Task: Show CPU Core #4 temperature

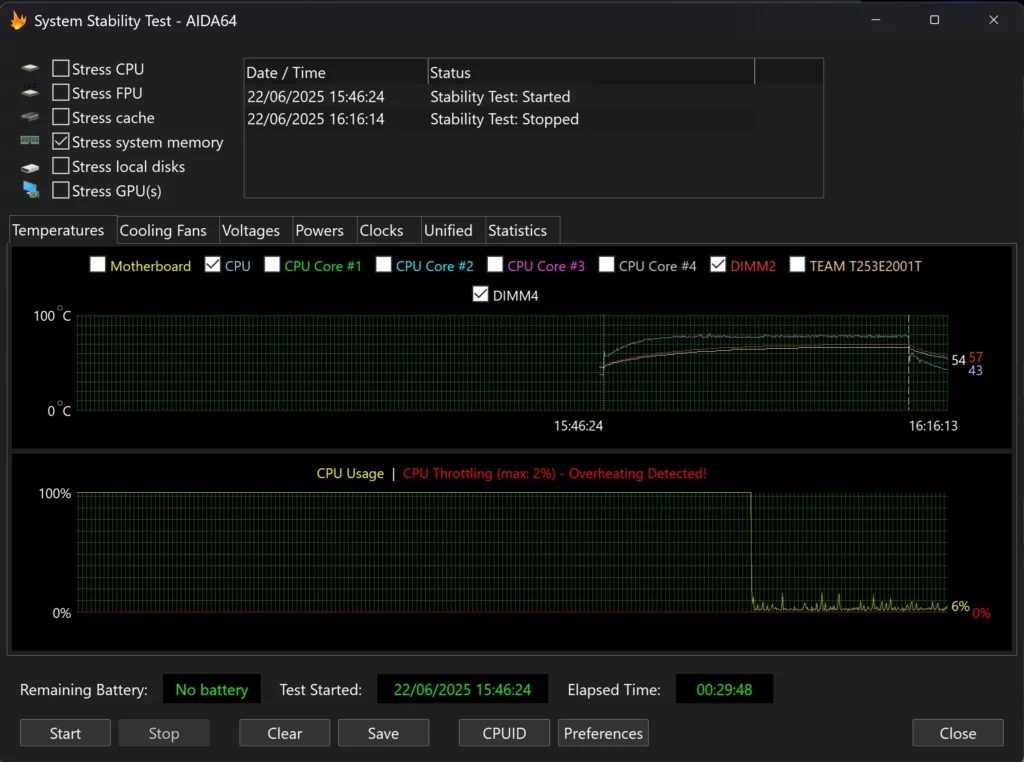Action: click(606, 264)
